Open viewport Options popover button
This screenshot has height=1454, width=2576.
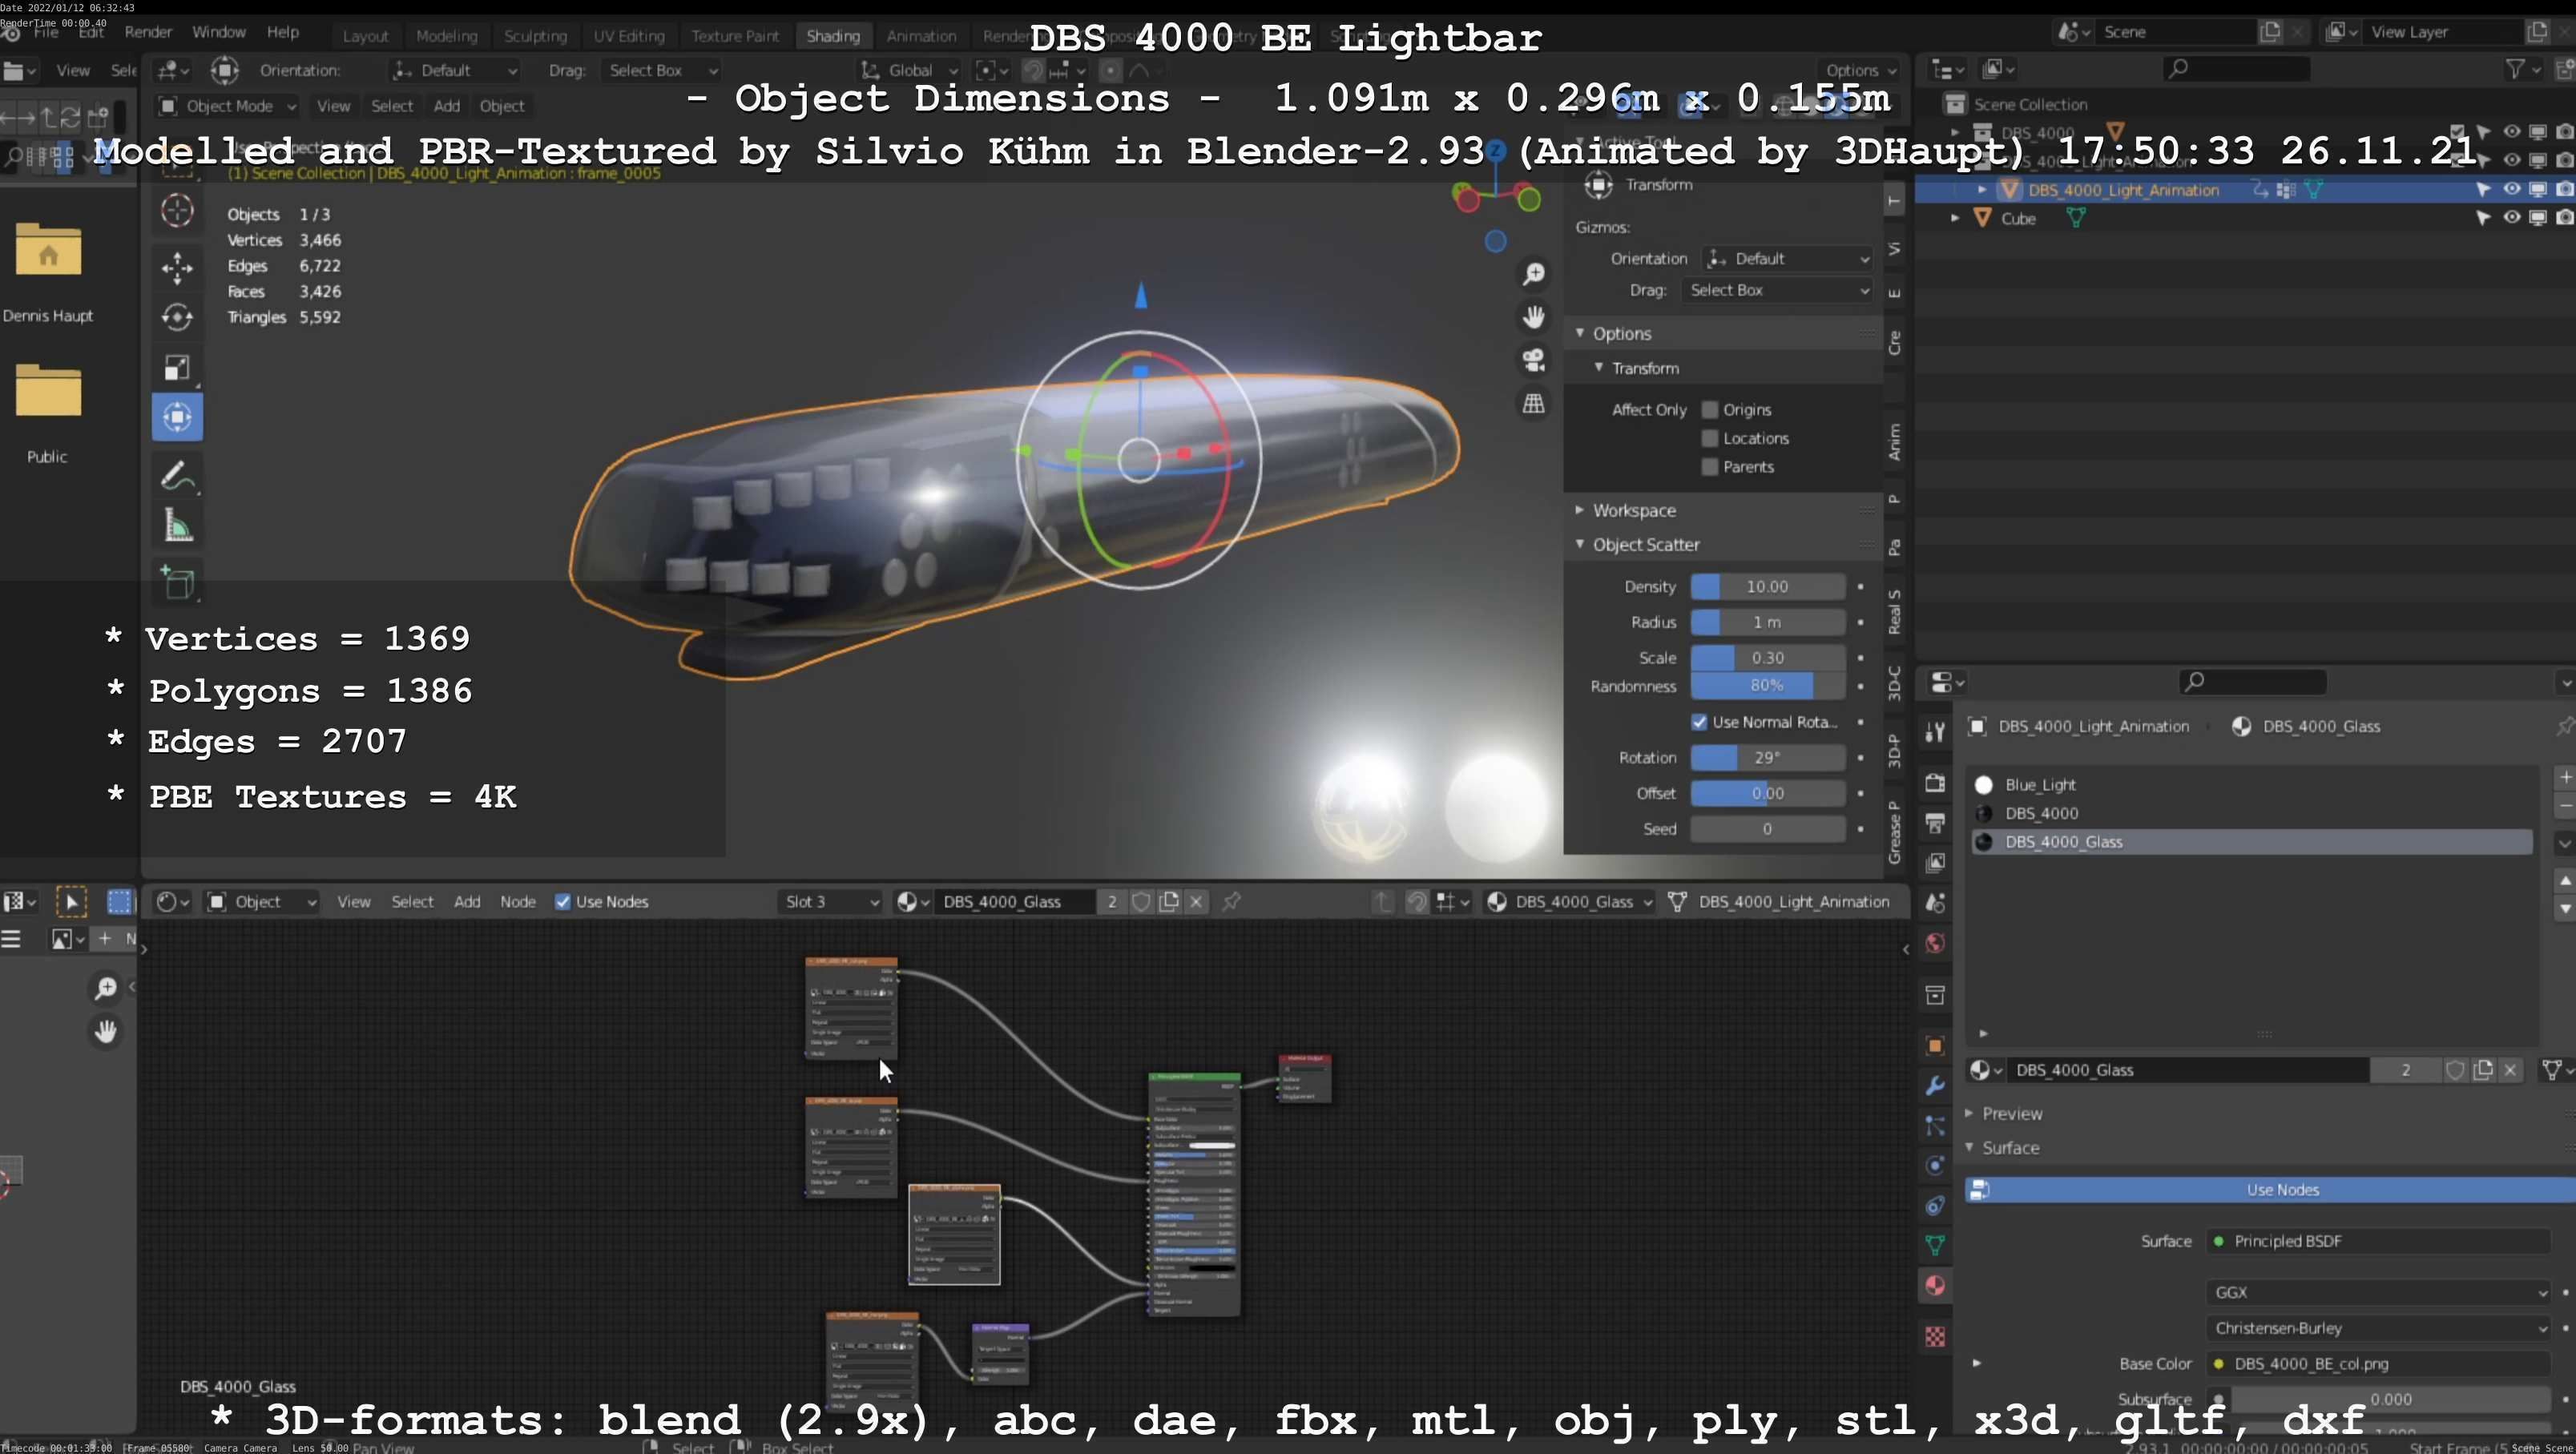(1860, 70)
